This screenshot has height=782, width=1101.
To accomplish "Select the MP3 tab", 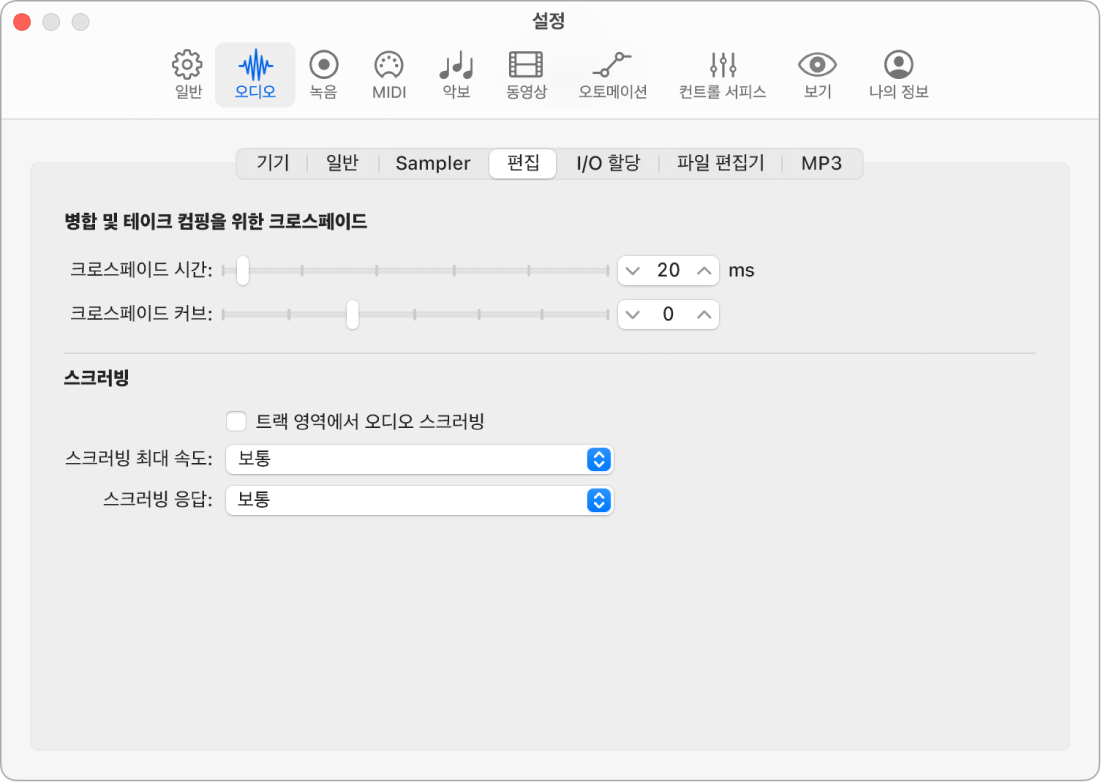I will tap(821, 163).
